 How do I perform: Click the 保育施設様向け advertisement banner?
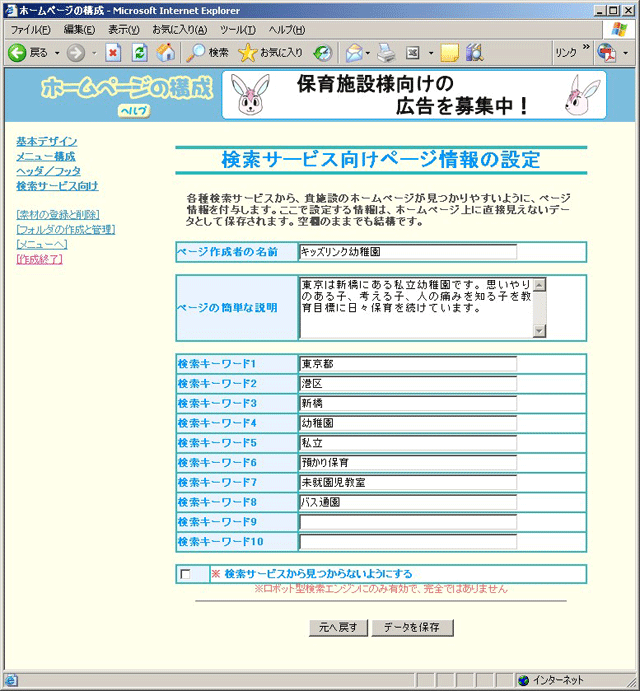[414, 95]
